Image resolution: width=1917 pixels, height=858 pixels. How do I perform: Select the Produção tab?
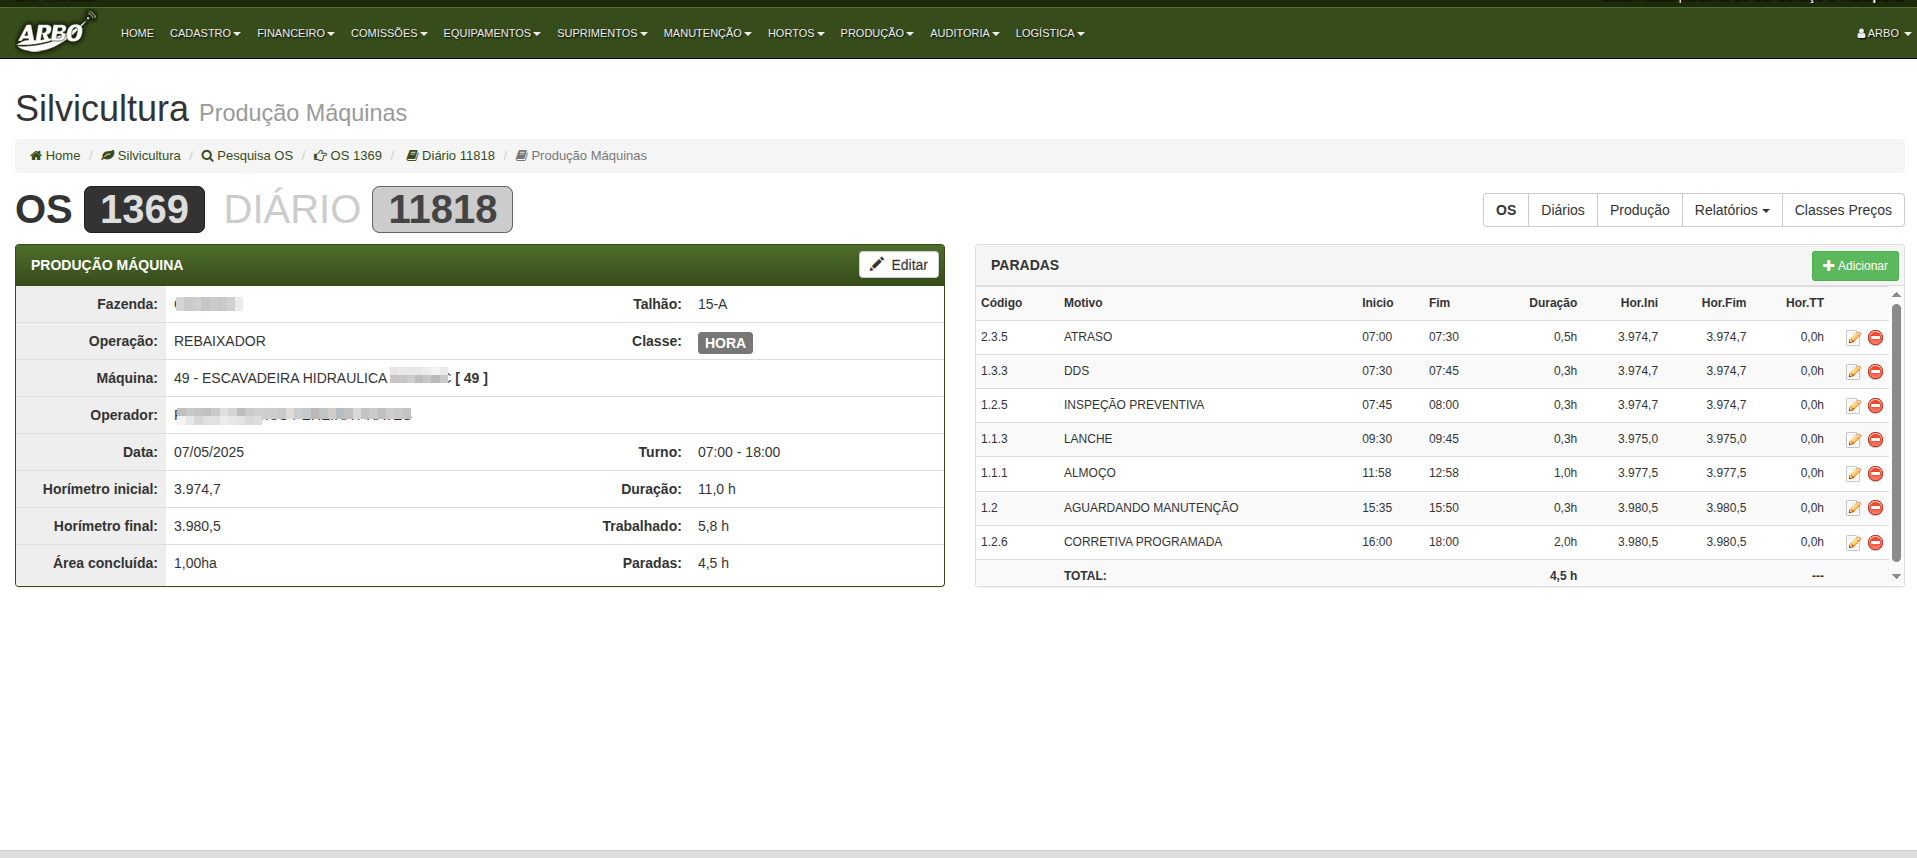tap(1639, 210)
